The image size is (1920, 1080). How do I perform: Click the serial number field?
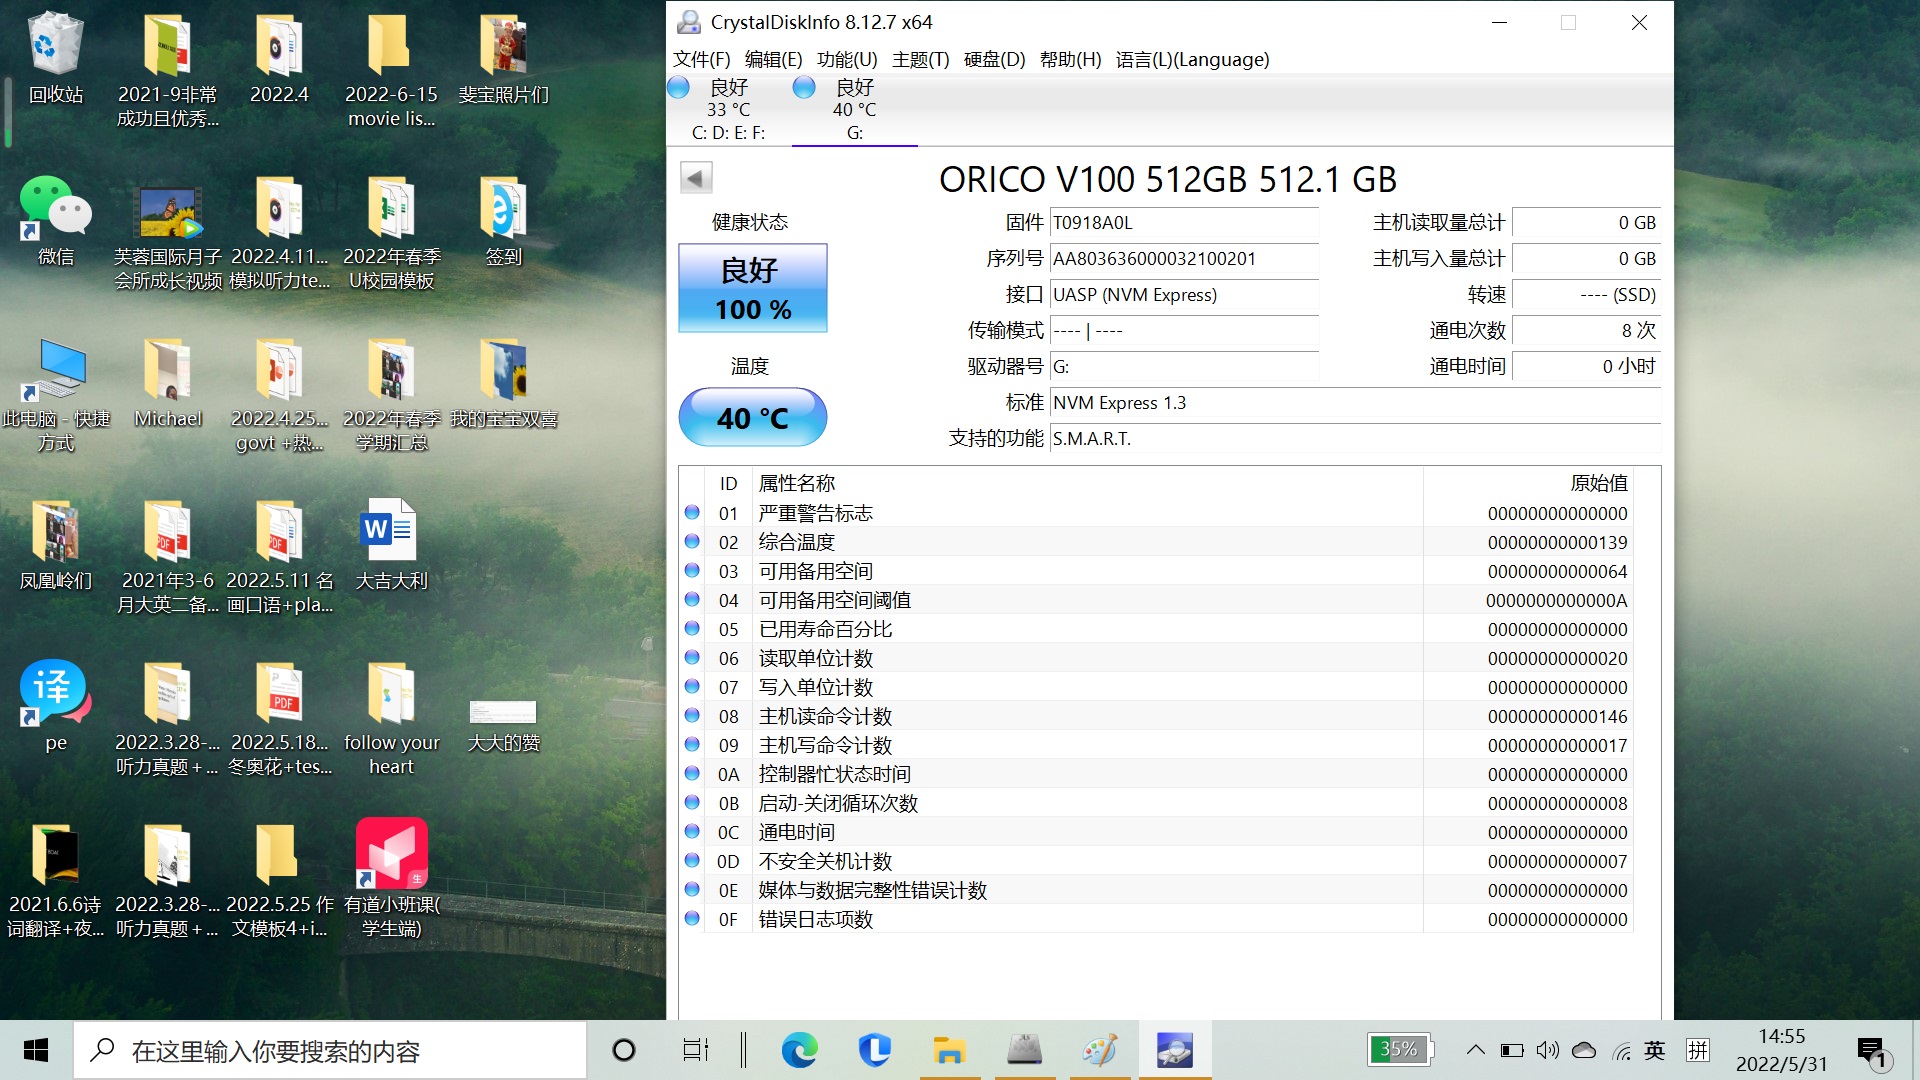click(x=1184, y=259)
